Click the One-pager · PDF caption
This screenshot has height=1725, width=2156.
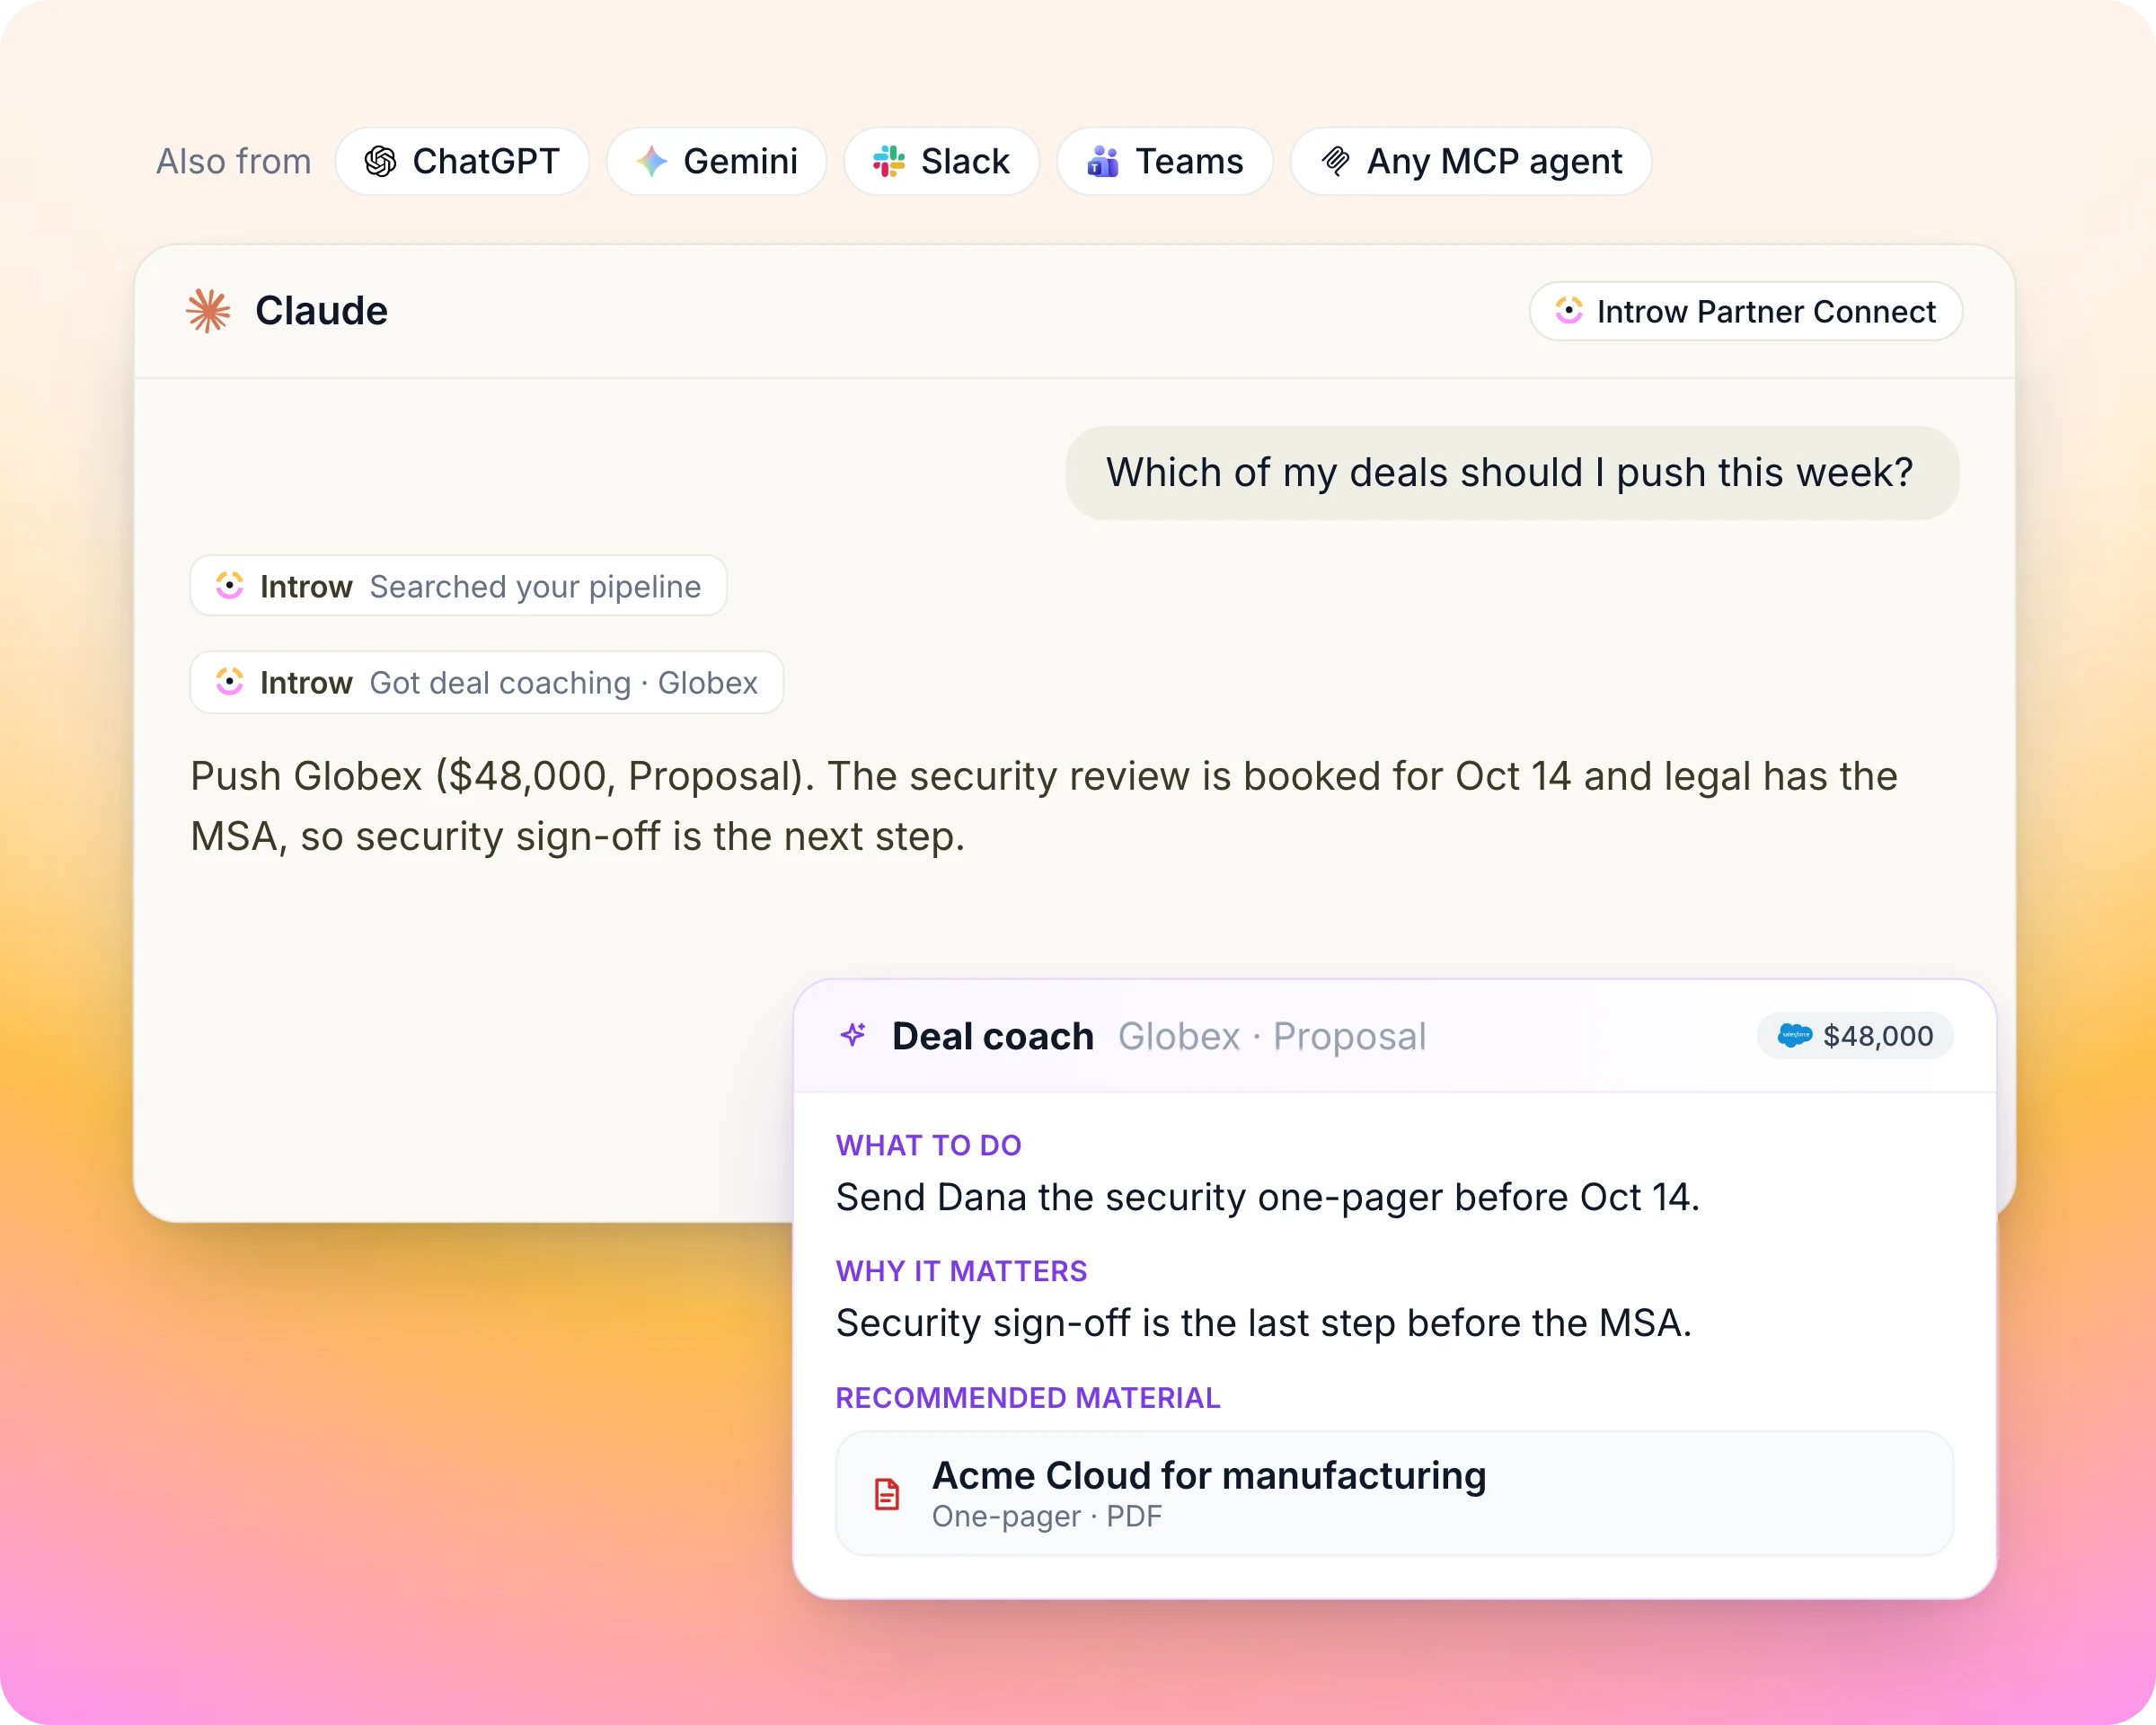(1047, 1517)
